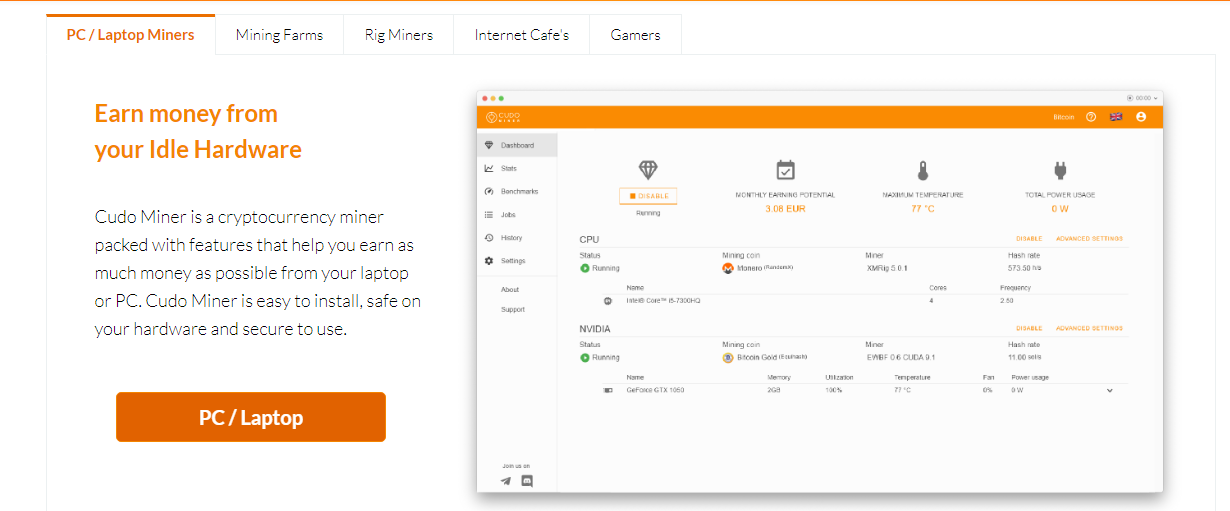This screenshot has height=511, width=1230.
Task: Click the 3.08 EUR earning value
Action: coord(785,209)
